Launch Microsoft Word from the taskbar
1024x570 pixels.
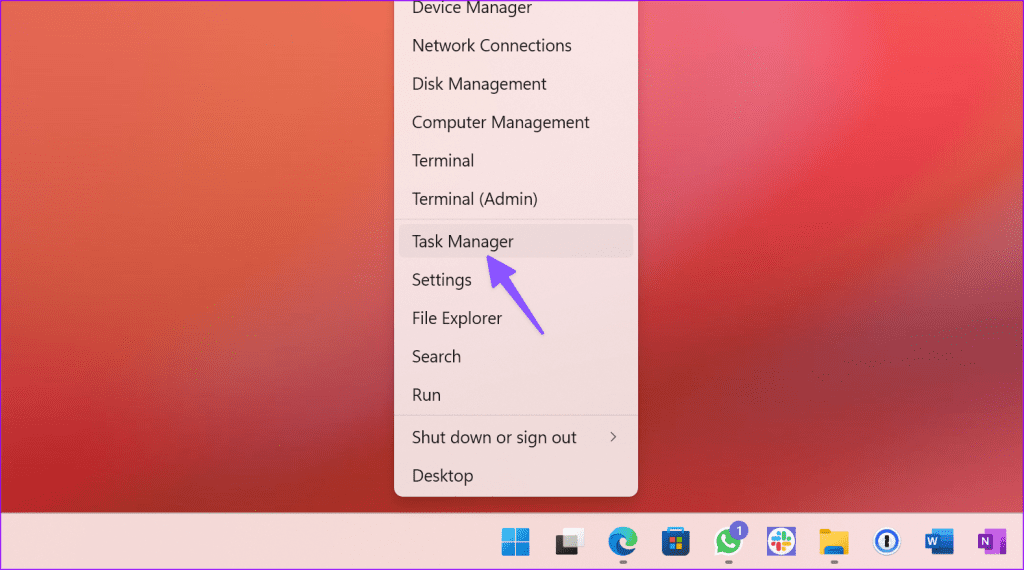[939, 541]
